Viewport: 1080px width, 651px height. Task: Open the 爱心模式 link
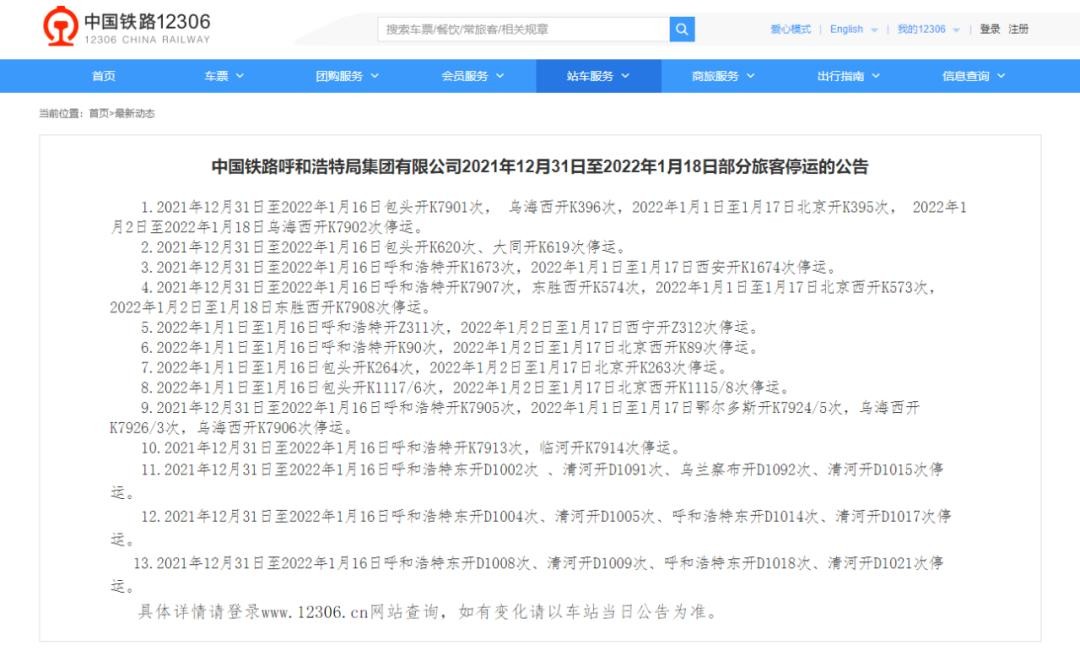tap(790, 29)
